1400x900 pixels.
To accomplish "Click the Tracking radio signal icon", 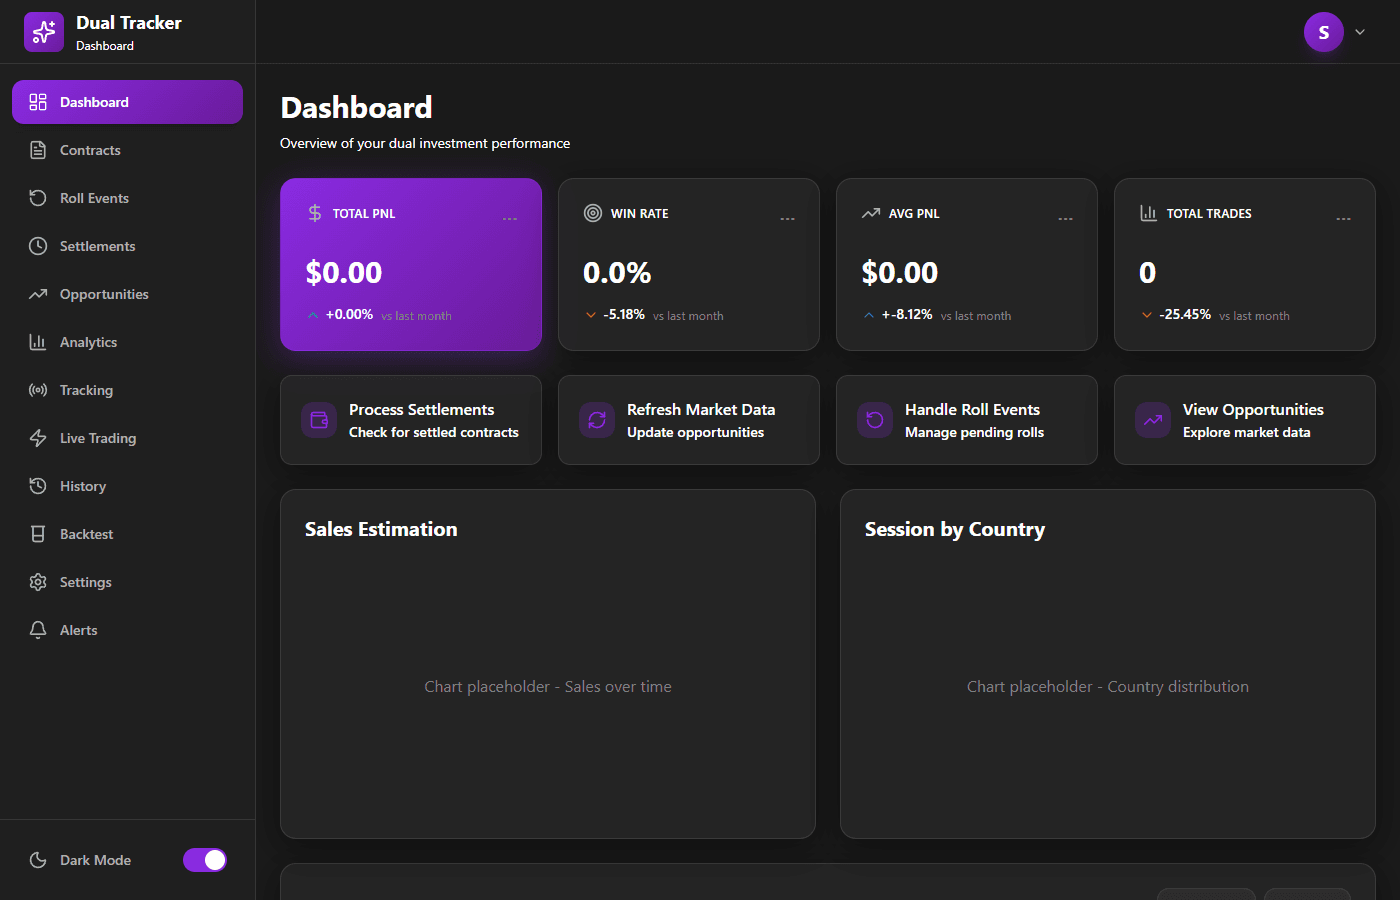I will [38, 390].
